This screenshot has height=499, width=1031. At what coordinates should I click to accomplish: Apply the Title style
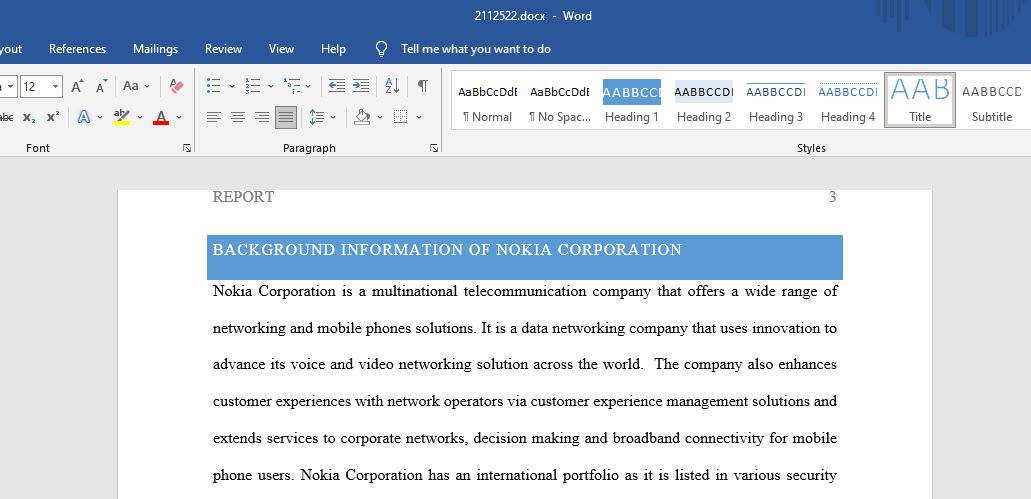tap(920, 100)
